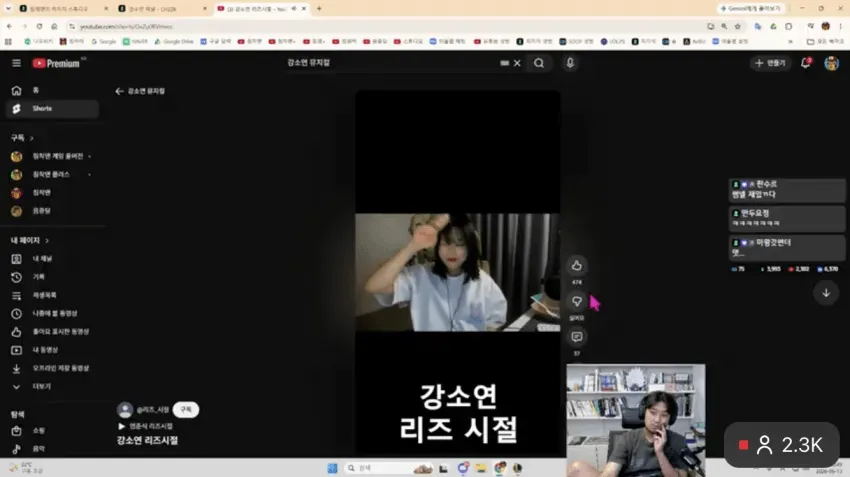Subscribe with the 구독 button
This screenshot has height=477, width=850.
tap(186, 410)
